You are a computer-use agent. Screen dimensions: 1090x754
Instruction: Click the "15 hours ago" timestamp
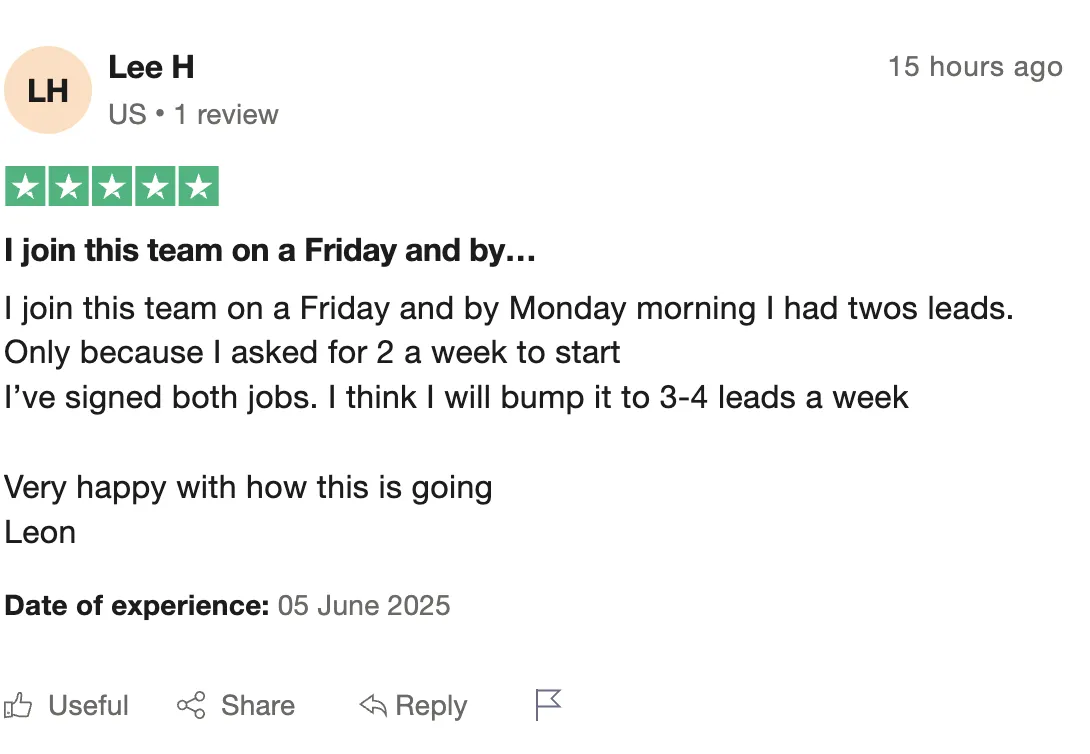click(x=975, y=67)
